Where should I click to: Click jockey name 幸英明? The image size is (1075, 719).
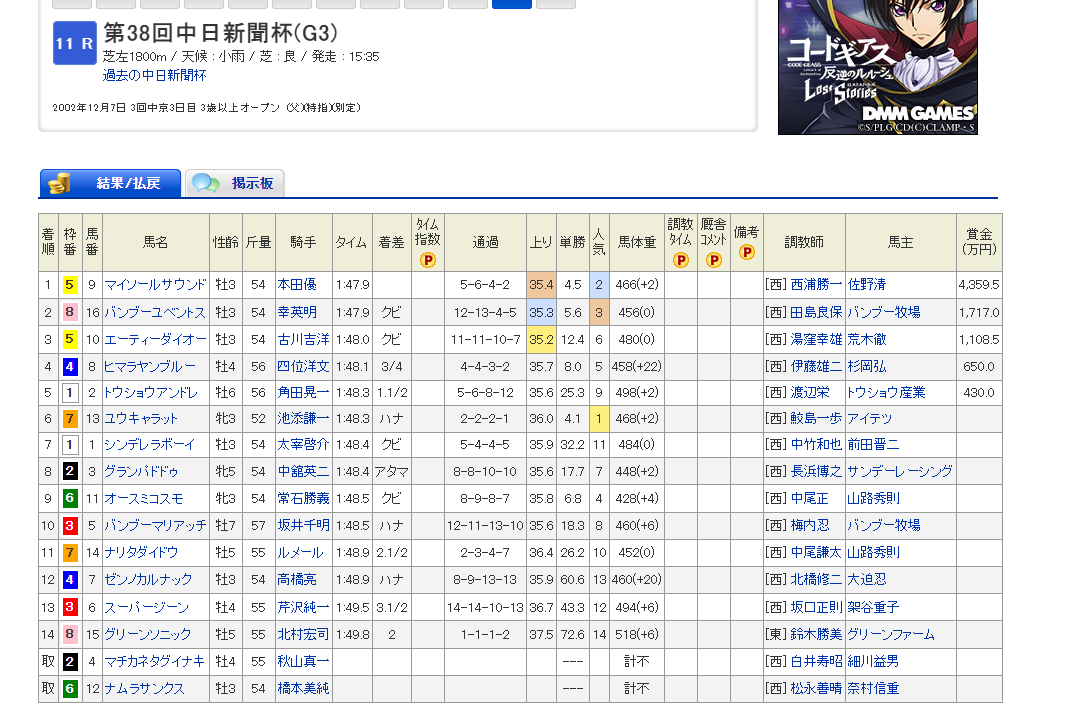tap(297, 312)
